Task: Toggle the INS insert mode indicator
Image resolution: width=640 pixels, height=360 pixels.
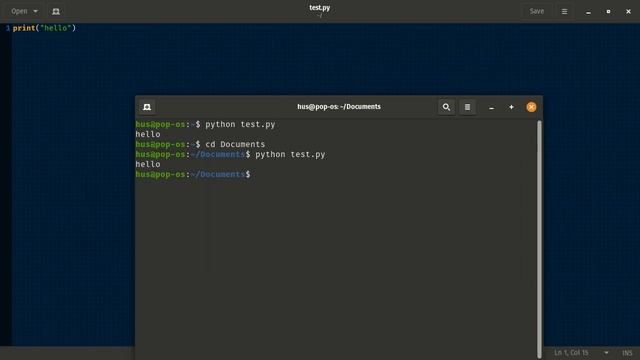Action: [x=627, y=353]
